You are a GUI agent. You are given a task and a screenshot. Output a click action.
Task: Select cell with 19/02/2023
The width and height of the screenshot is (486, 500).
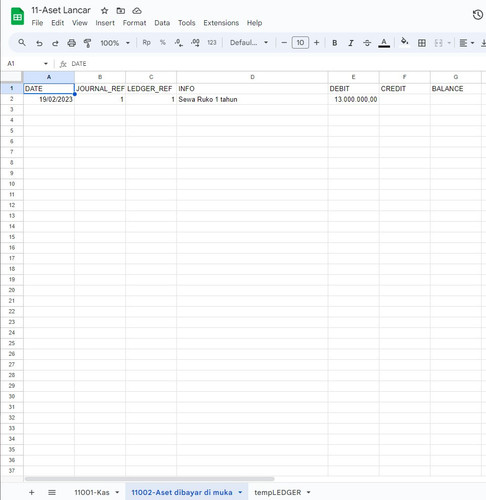point(49,99)
